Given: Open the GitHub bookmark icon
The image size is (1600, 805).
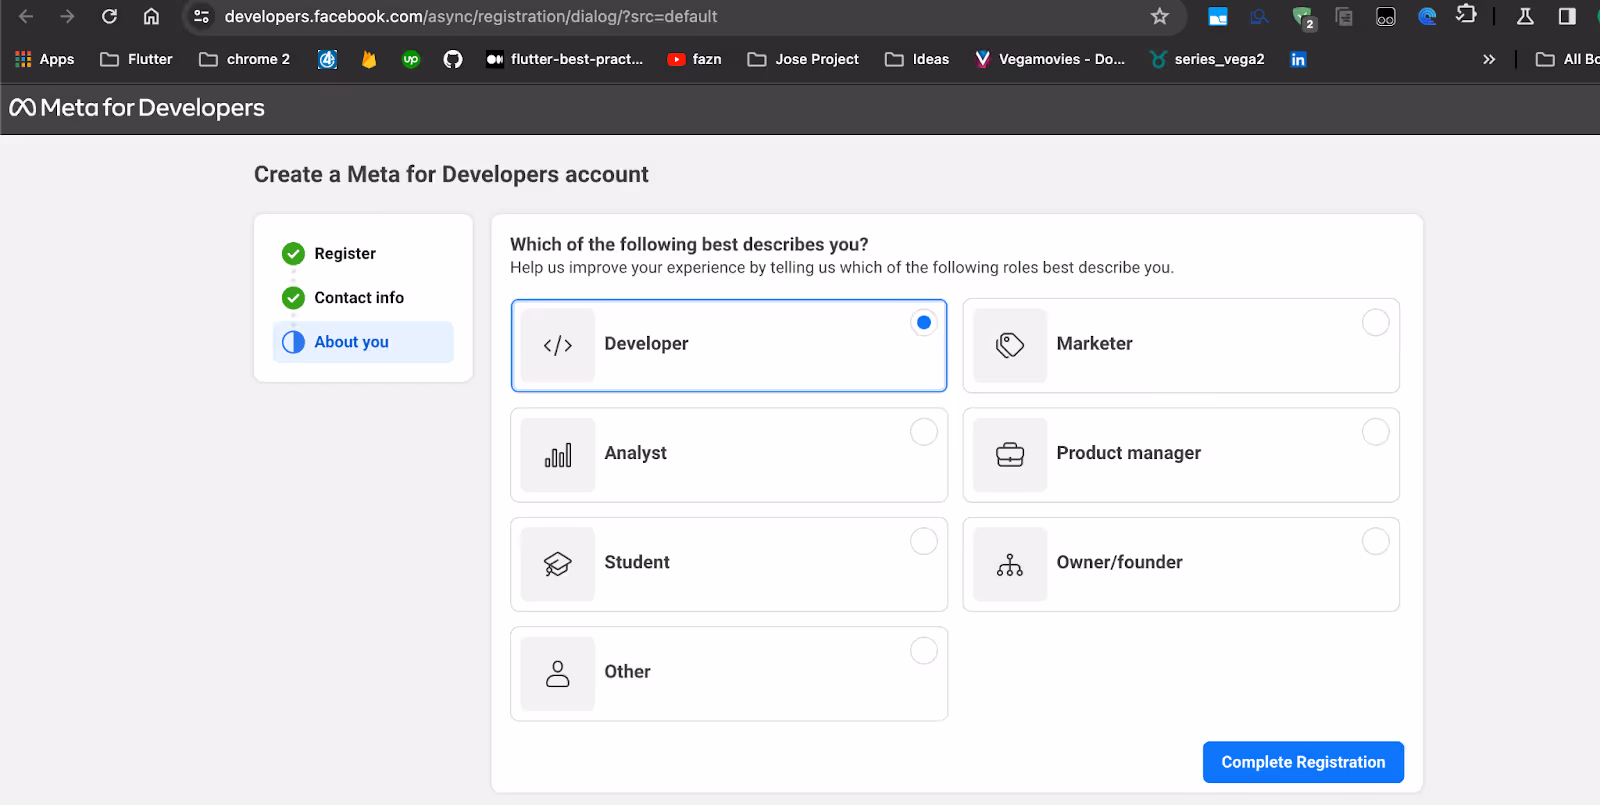Looking at the screenshot, I should tap(453, 59).
